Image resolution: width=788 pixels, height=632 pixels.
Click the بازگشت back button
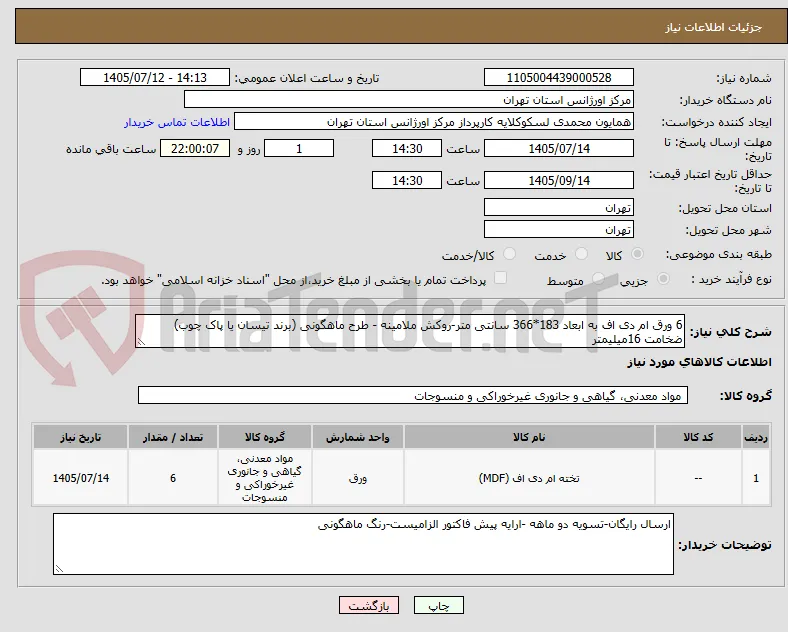click(369, 605)
